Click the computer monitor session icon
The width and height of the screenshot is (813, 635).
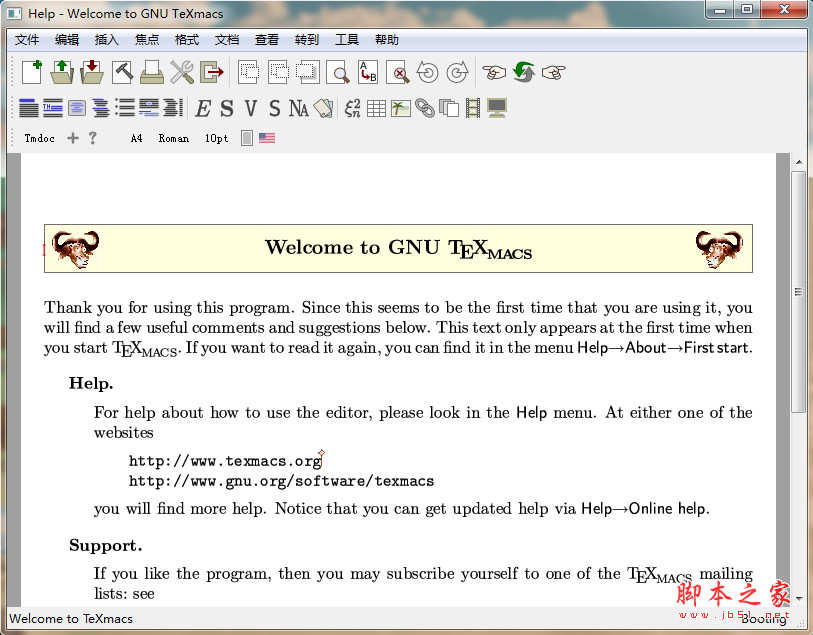[x=497, y=108]
